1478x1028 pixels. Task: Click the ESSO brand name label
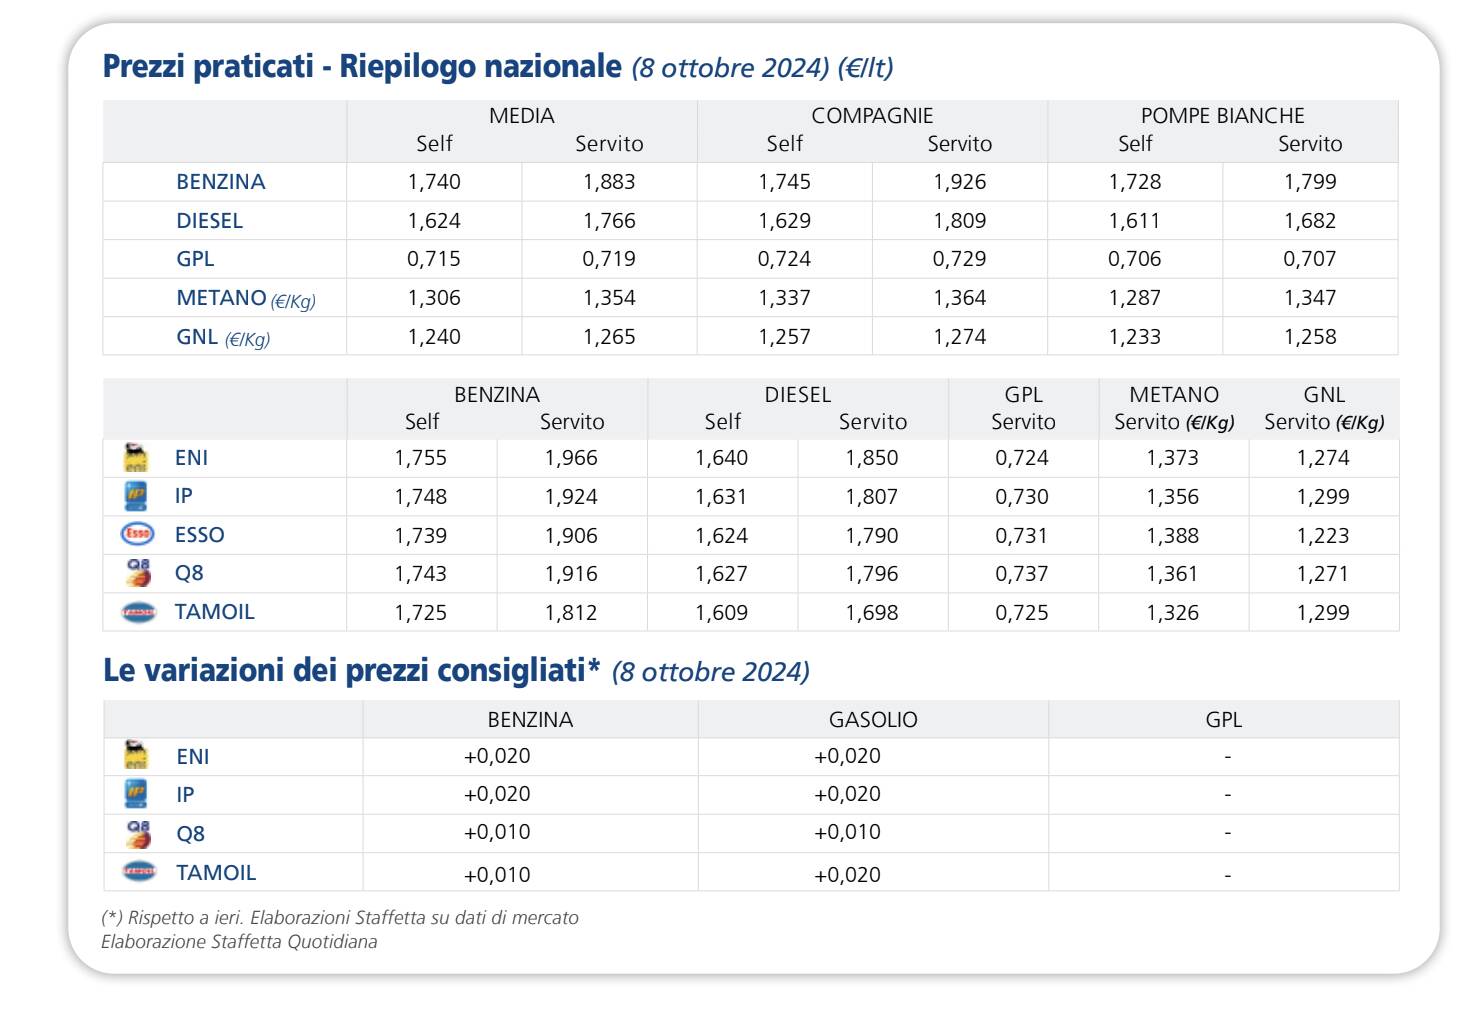click(200, 535)
